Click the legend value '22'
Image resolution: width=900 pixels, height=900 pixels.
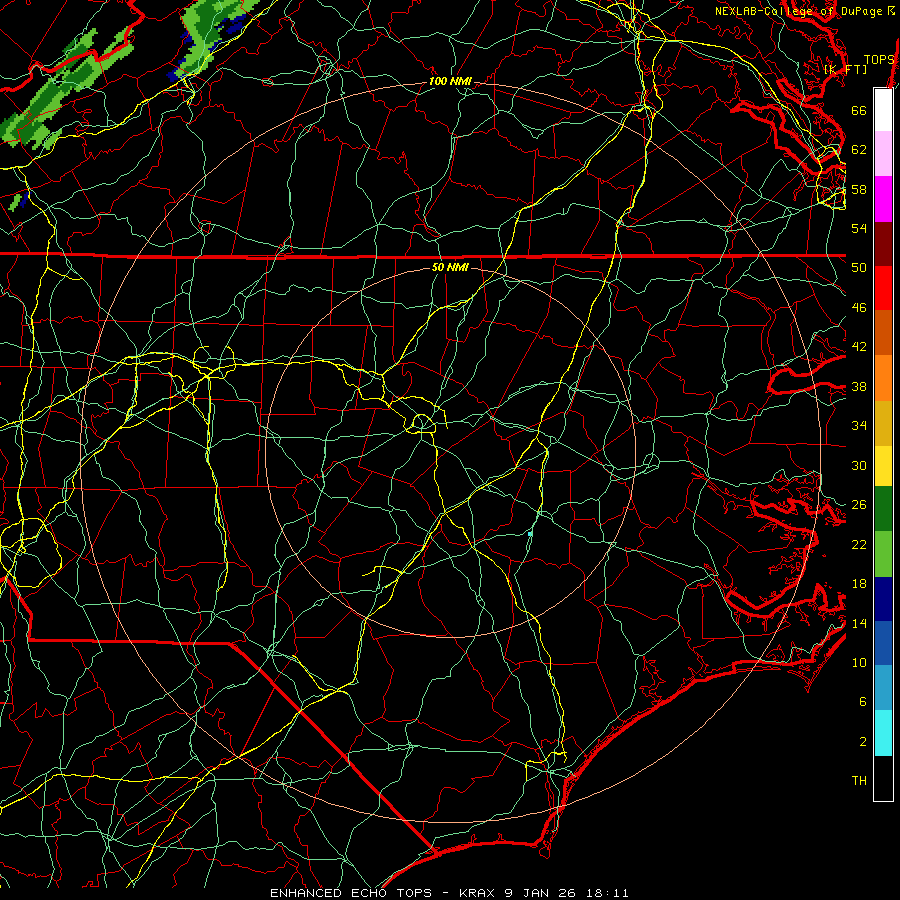[x=859, y=545]
